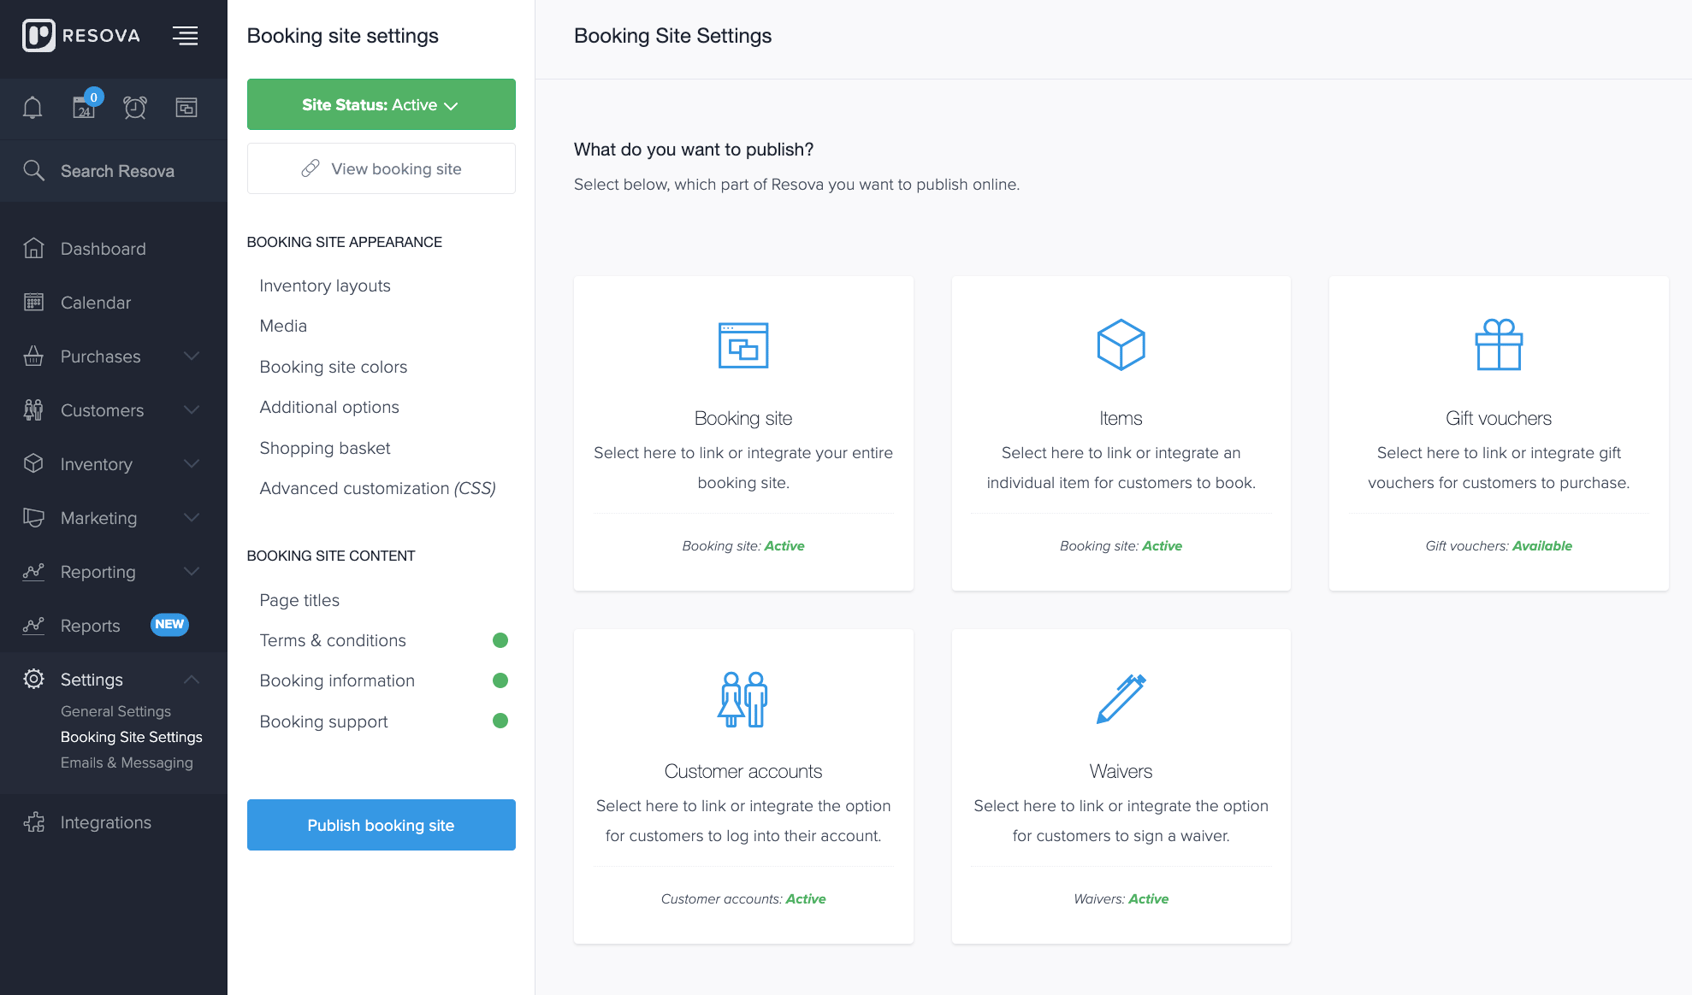The height and width of the screenshot is (995, 1692).
Task: Open the Booking site integration card icon
Action: (x=743, y=345)
